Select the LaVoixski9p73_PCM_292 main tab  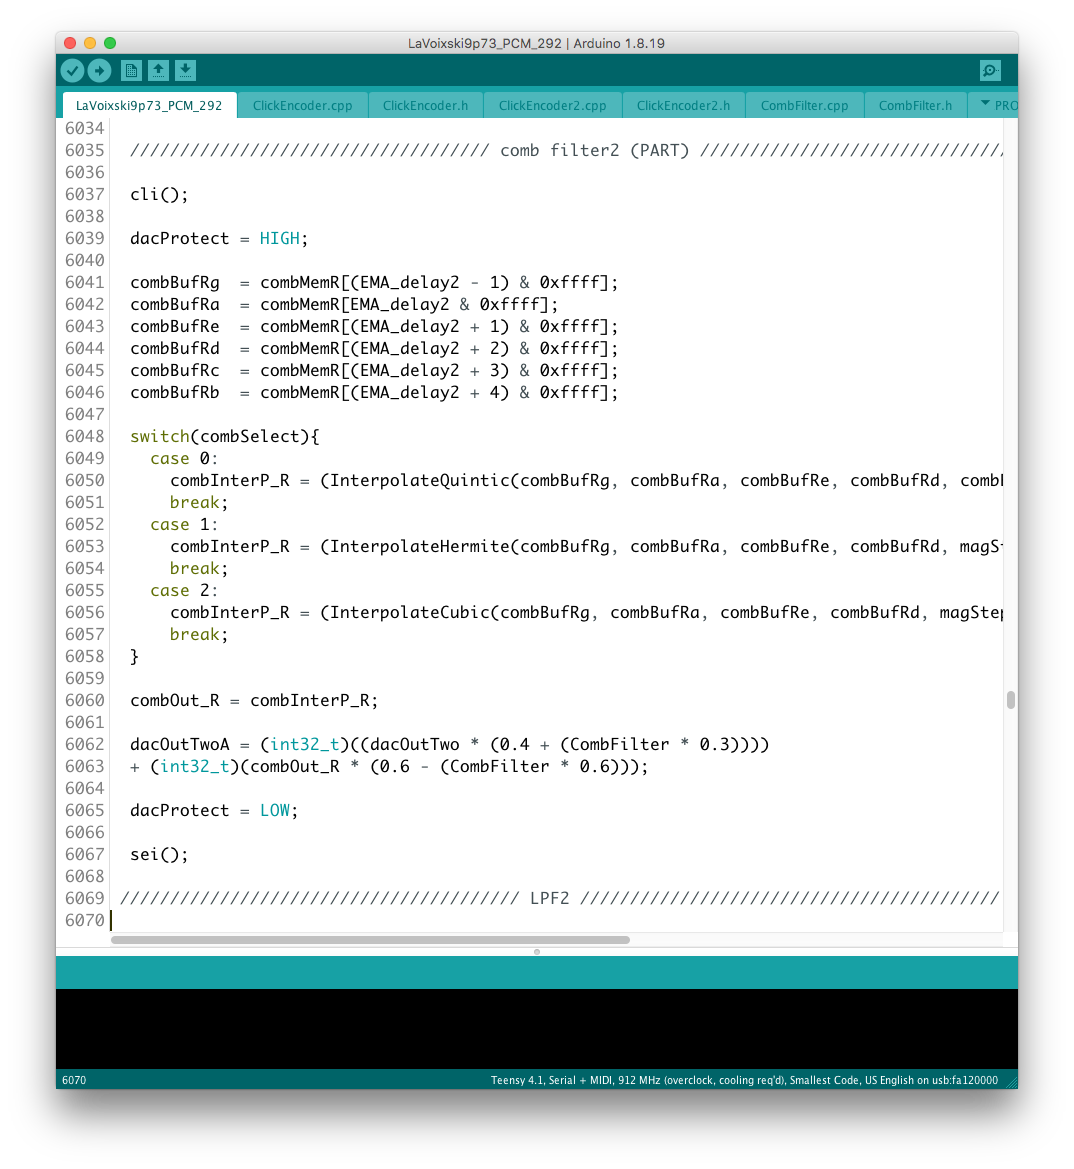tap(149, 105)
